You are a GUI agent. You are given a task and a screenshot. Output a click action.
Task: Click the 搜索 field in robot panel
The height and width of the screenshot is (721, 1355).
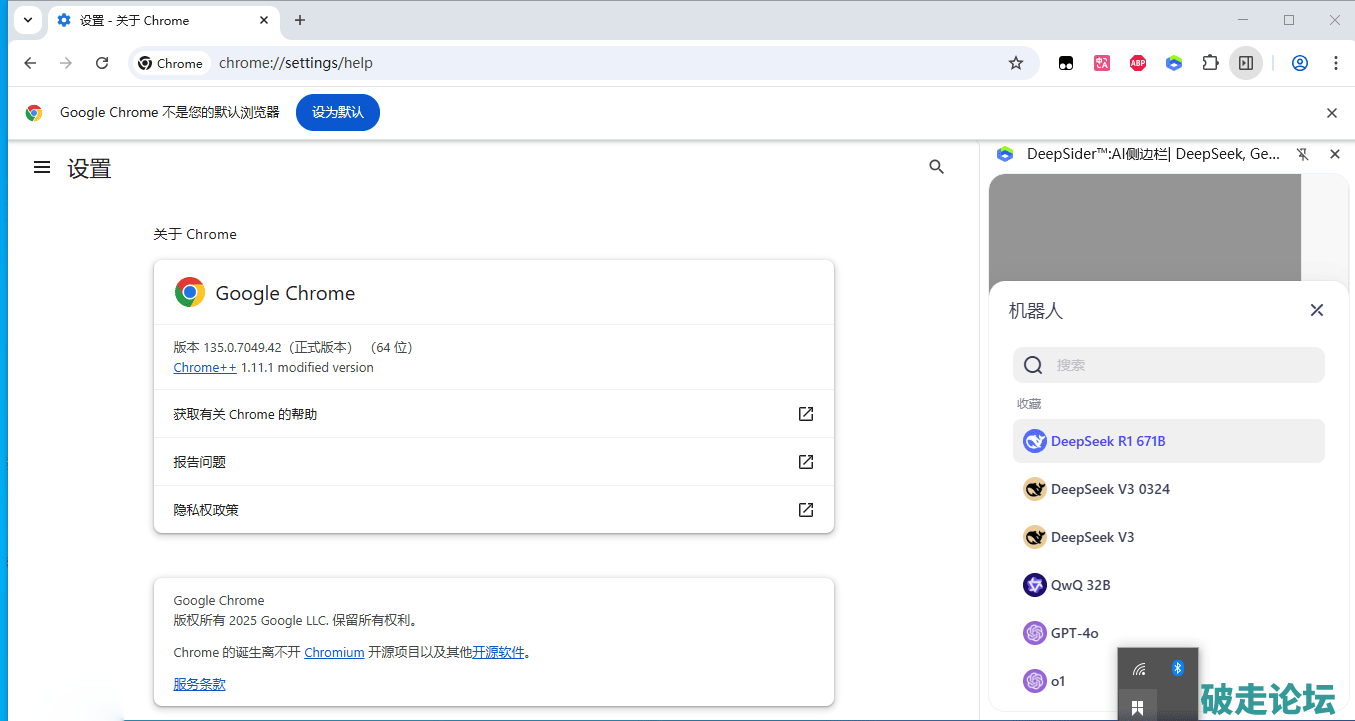point(1180,365)
